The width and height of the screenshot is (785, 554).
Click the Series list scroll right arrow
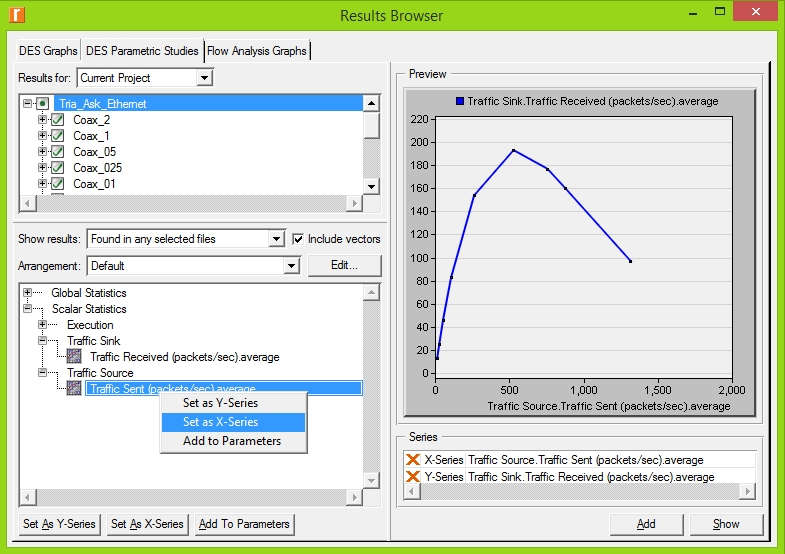[x=747, y=491]
